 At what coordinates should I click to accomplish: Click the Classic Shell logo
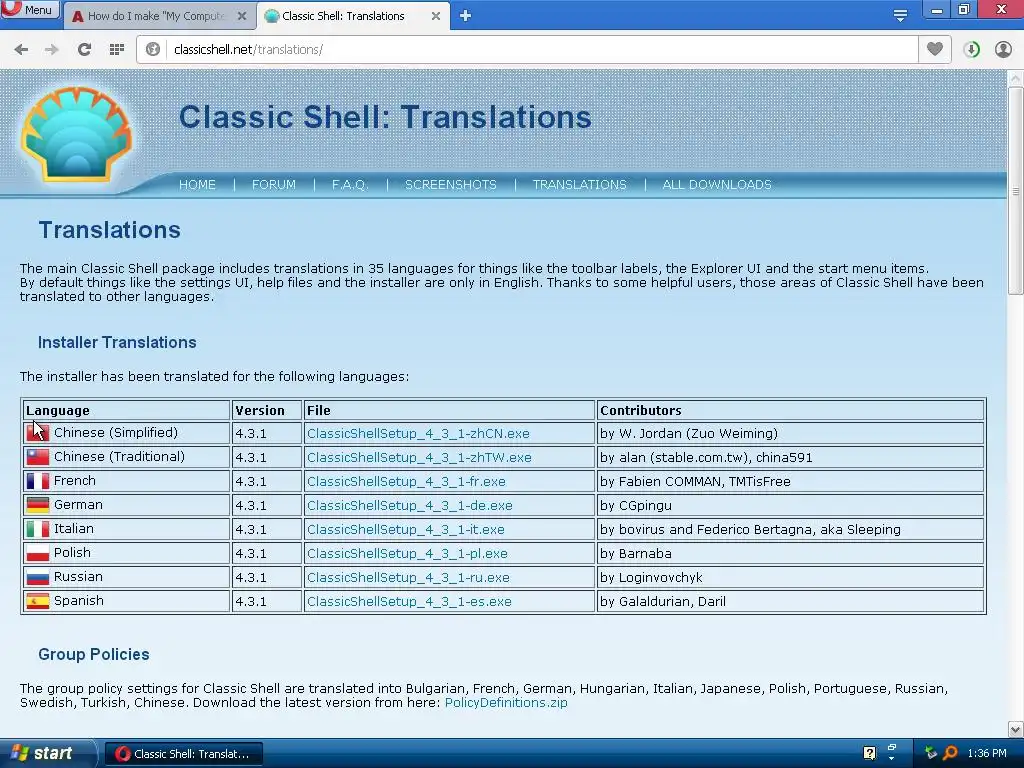tap(76, 133)
